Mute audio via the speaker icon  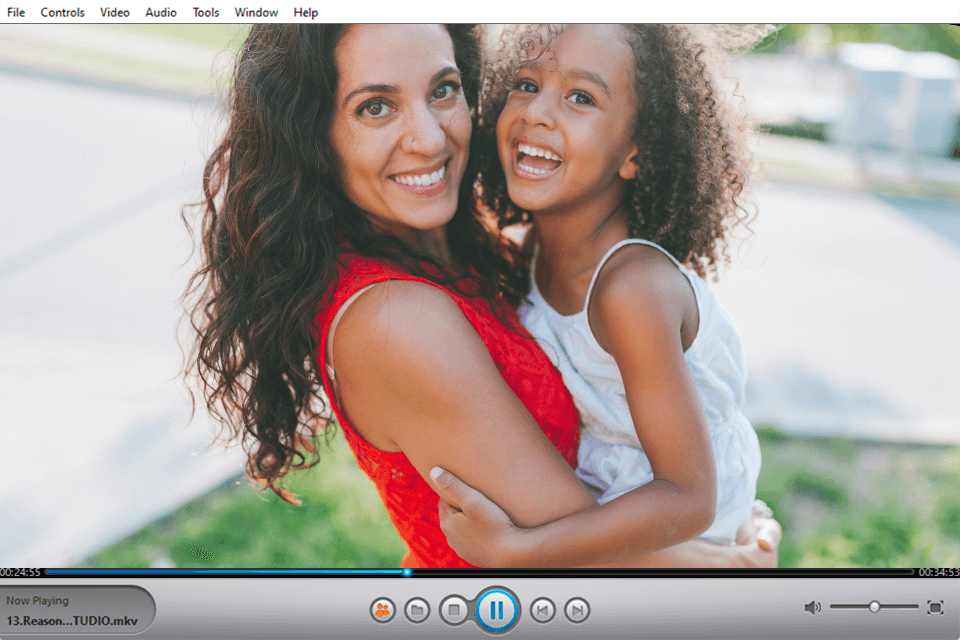(813, 607)
